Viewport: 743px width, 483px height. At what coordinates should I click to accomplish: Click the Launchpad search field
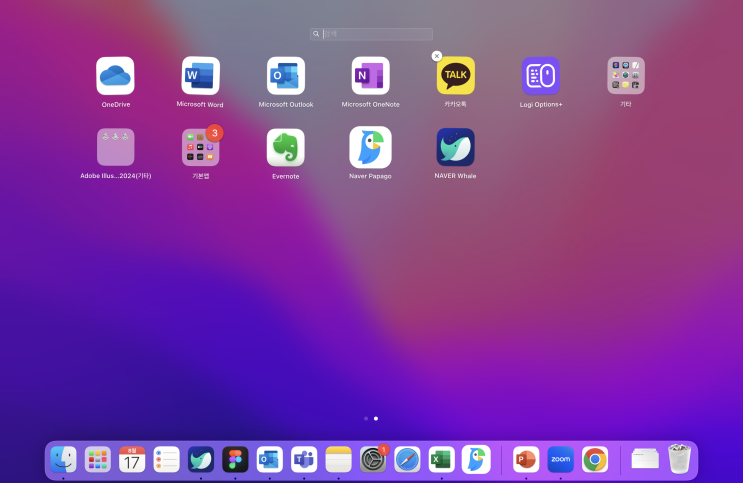pyautogui.click(x=372, y=34)
